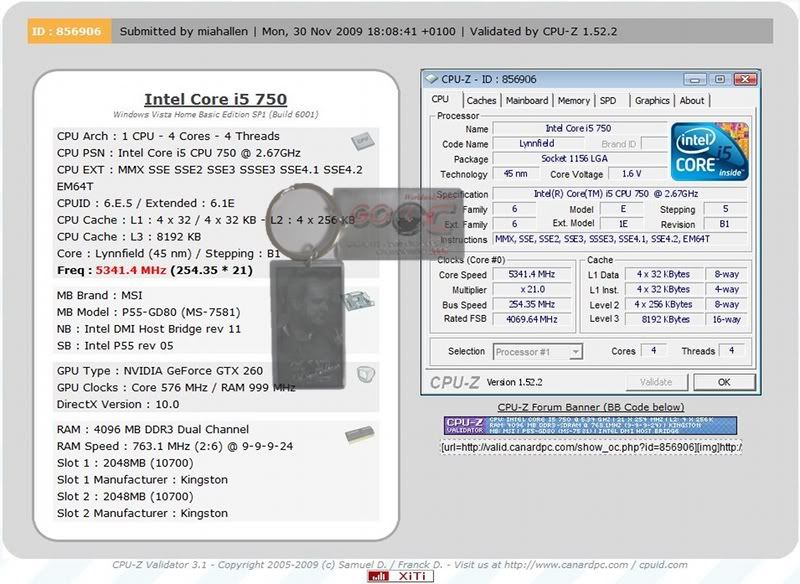800x584 pixels.
Task: Click the Windows Vista Home Basic subtitle
Action: click(x=215, y=115)
